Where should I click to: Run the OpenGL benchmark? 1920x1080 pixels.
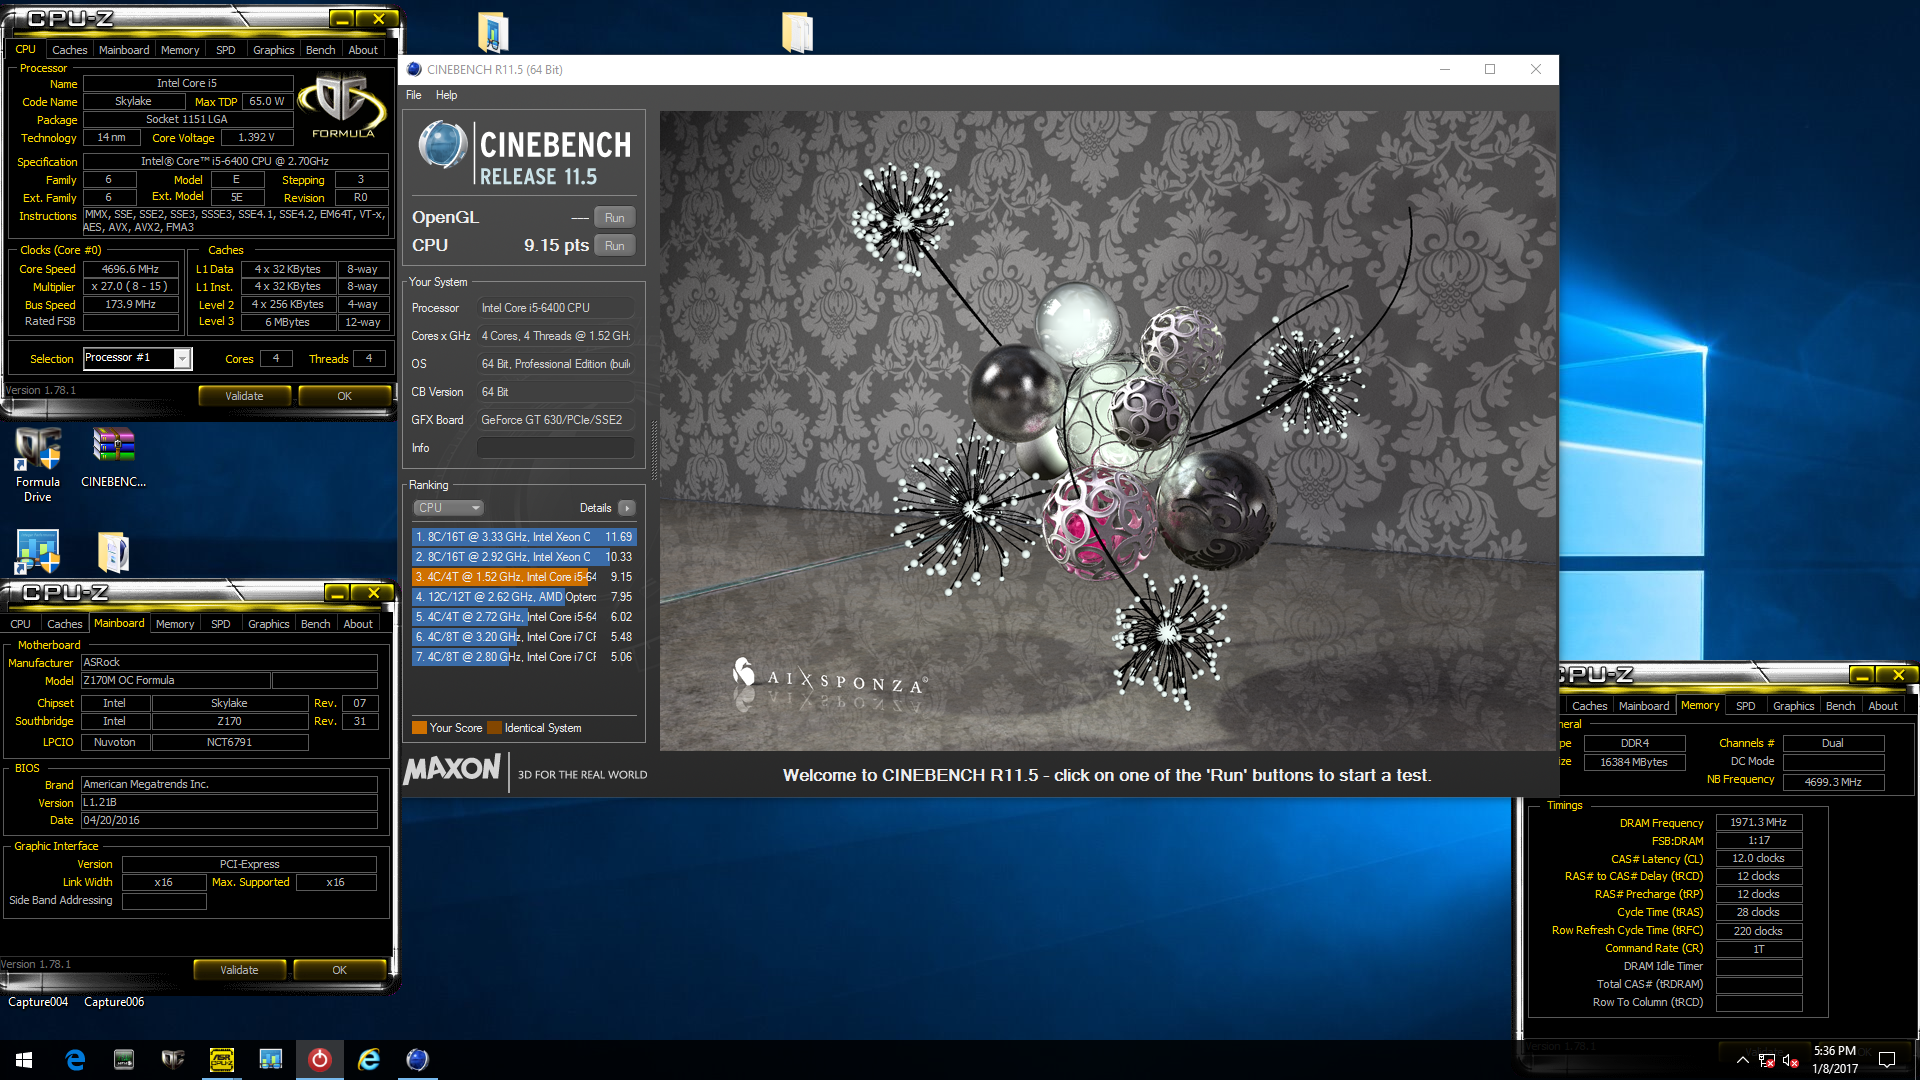point(615,218)
